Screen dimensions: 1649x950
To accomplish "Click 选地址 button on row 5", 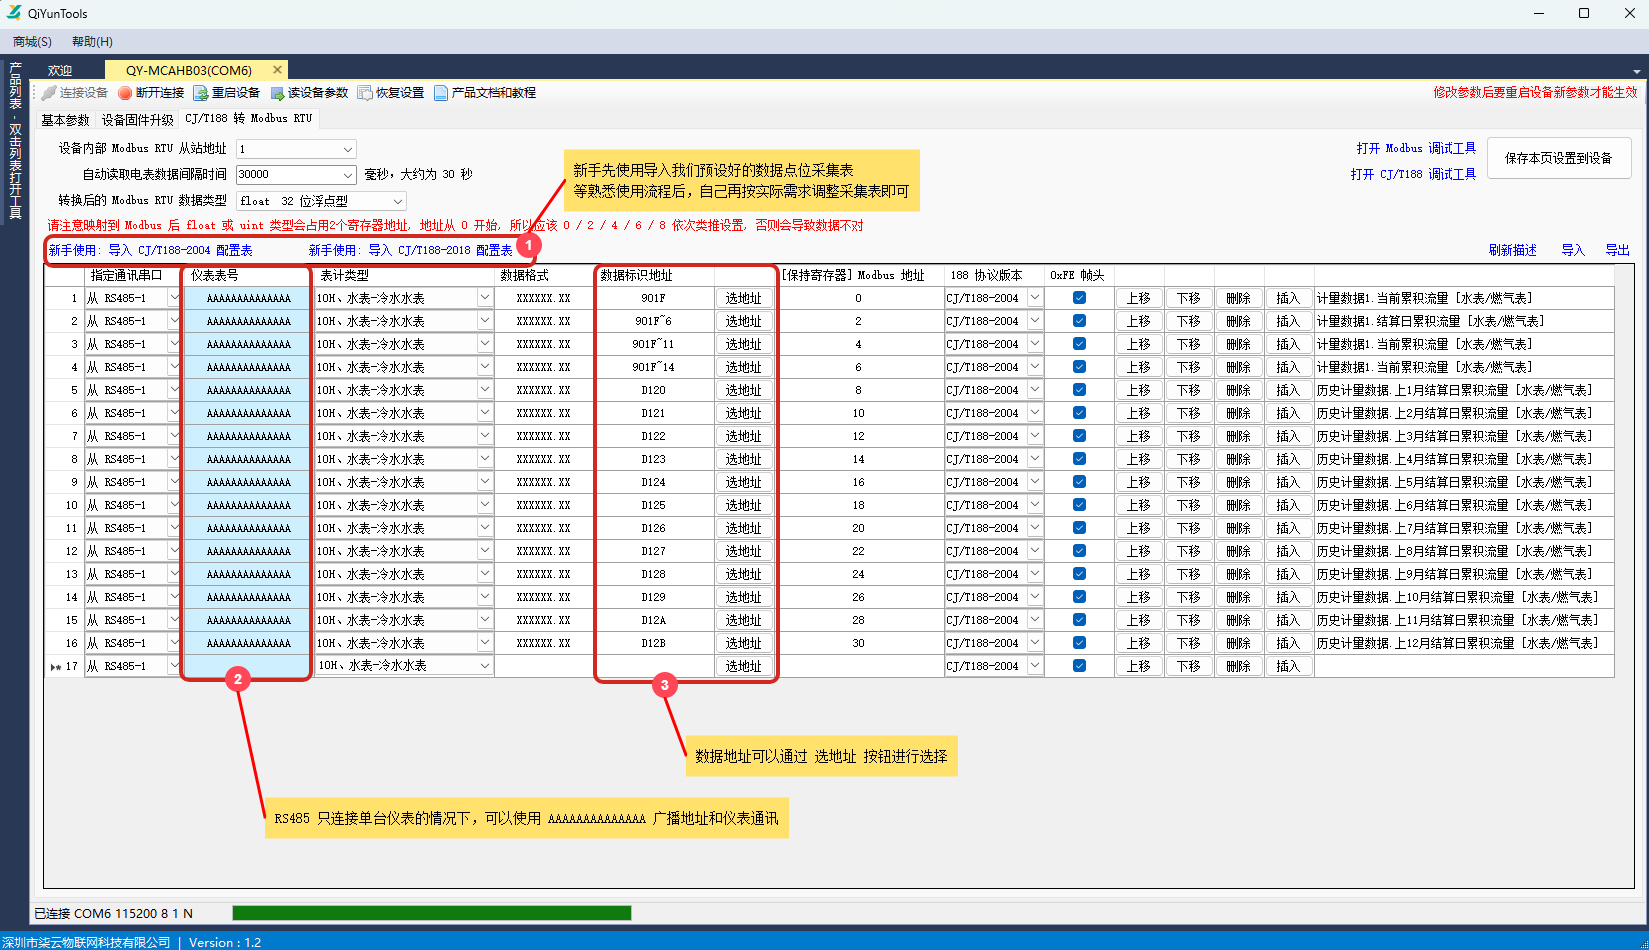I will [744, 389].
